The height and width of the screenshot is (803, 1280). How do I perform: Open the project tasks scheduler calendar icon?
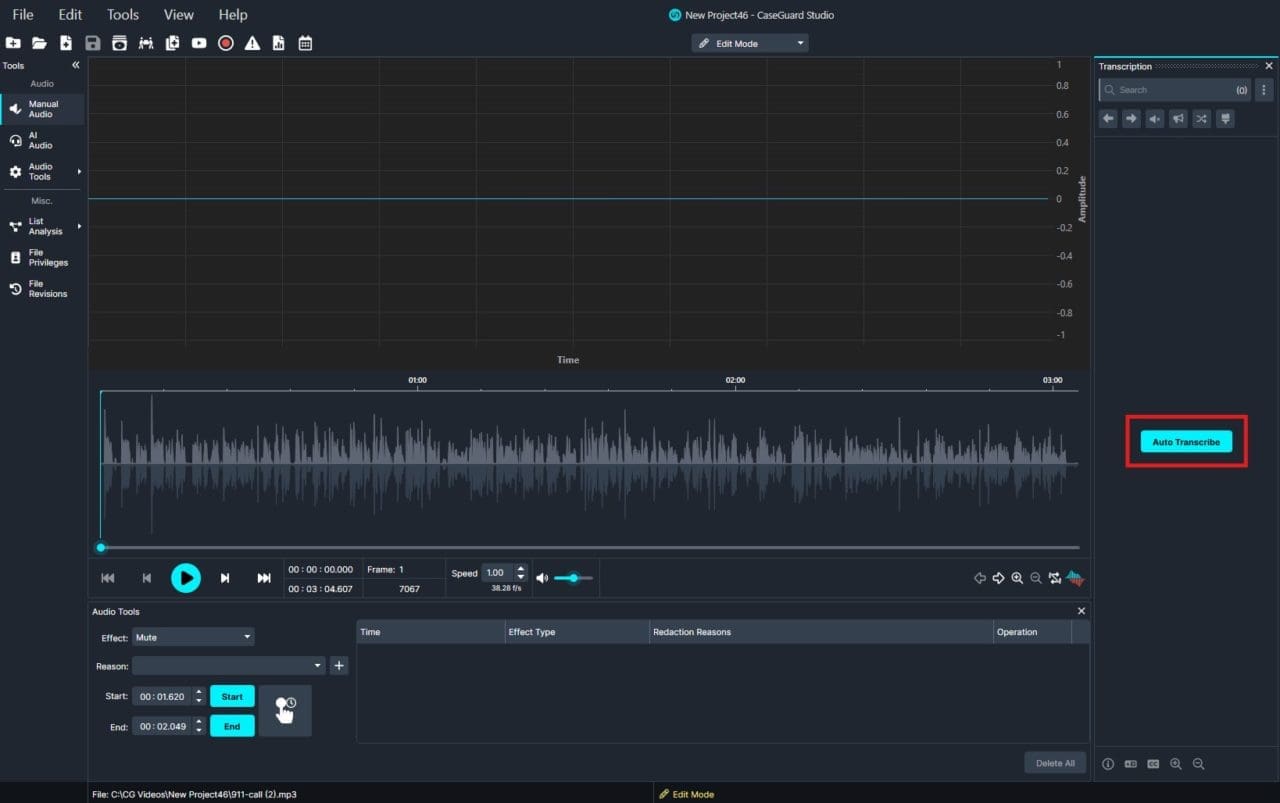[x=305, y=43]
